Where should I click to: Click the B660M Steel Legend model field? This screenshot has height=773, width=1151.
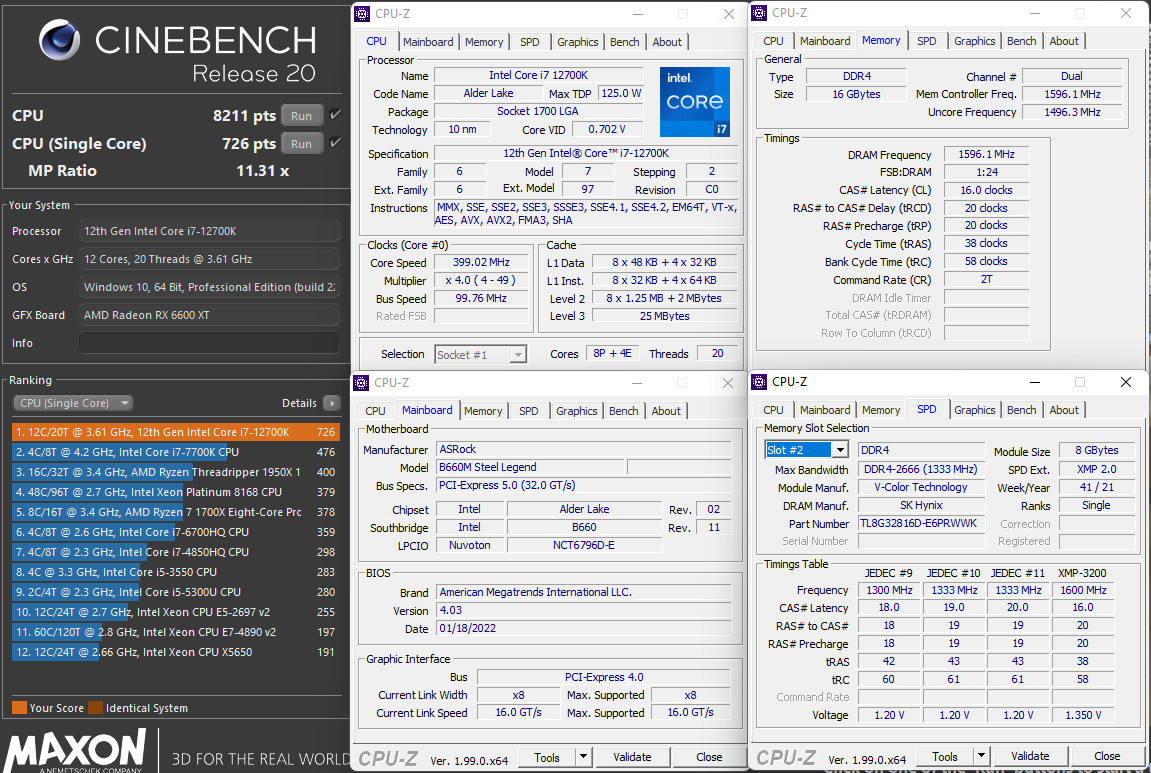click(530, 468)
